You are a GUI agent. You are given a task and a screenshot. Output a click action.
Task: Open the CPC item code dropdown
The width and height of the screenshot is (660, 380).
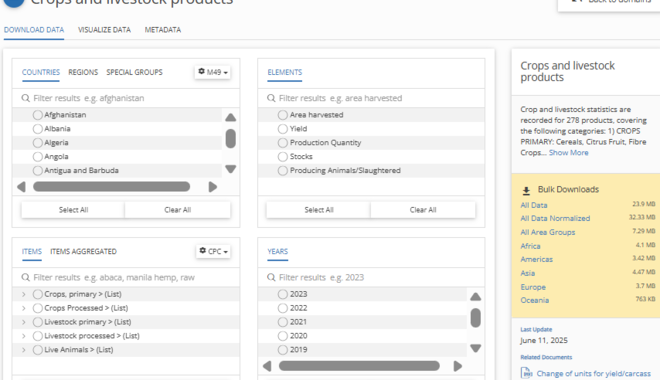coord(213,251)
